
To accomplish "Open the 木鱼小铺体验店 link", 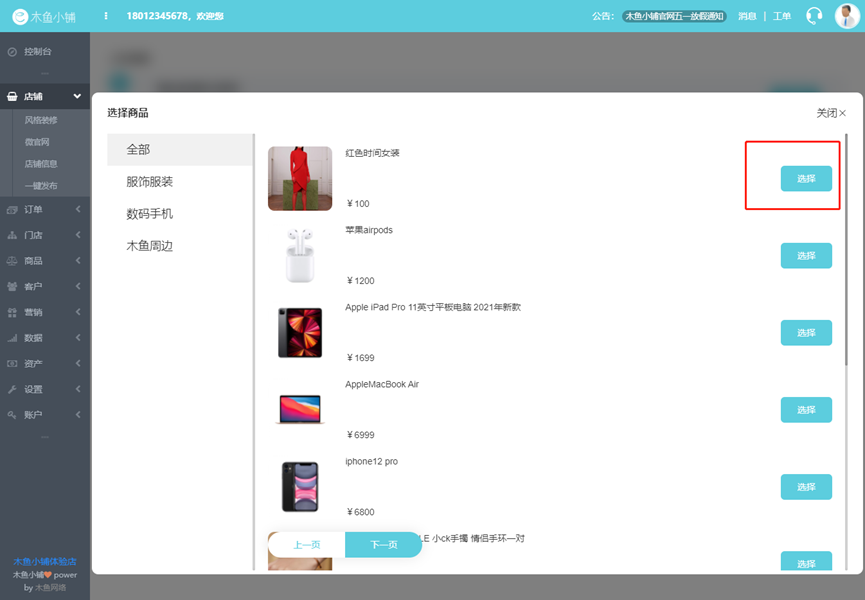I will pos(45,561).
